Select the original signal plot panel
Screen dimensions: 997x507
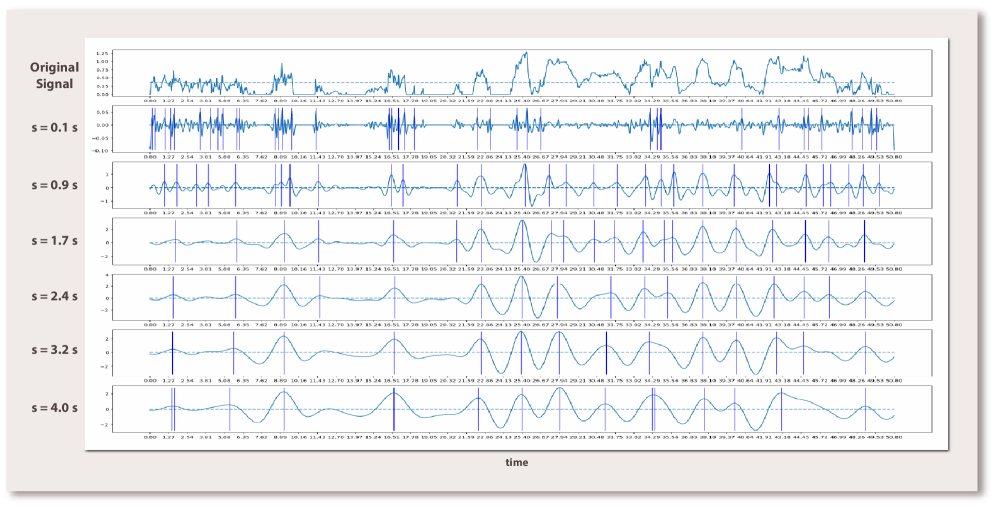click(x=520, y=73)
